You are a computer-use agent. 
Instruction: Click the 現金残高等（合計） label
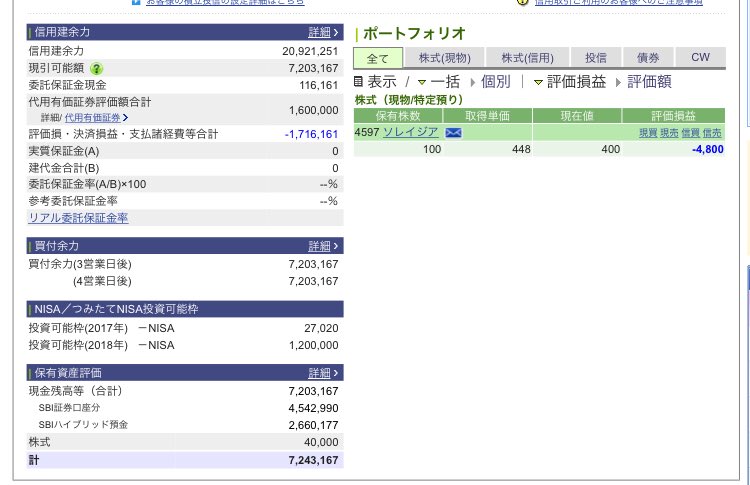[76, 391]
